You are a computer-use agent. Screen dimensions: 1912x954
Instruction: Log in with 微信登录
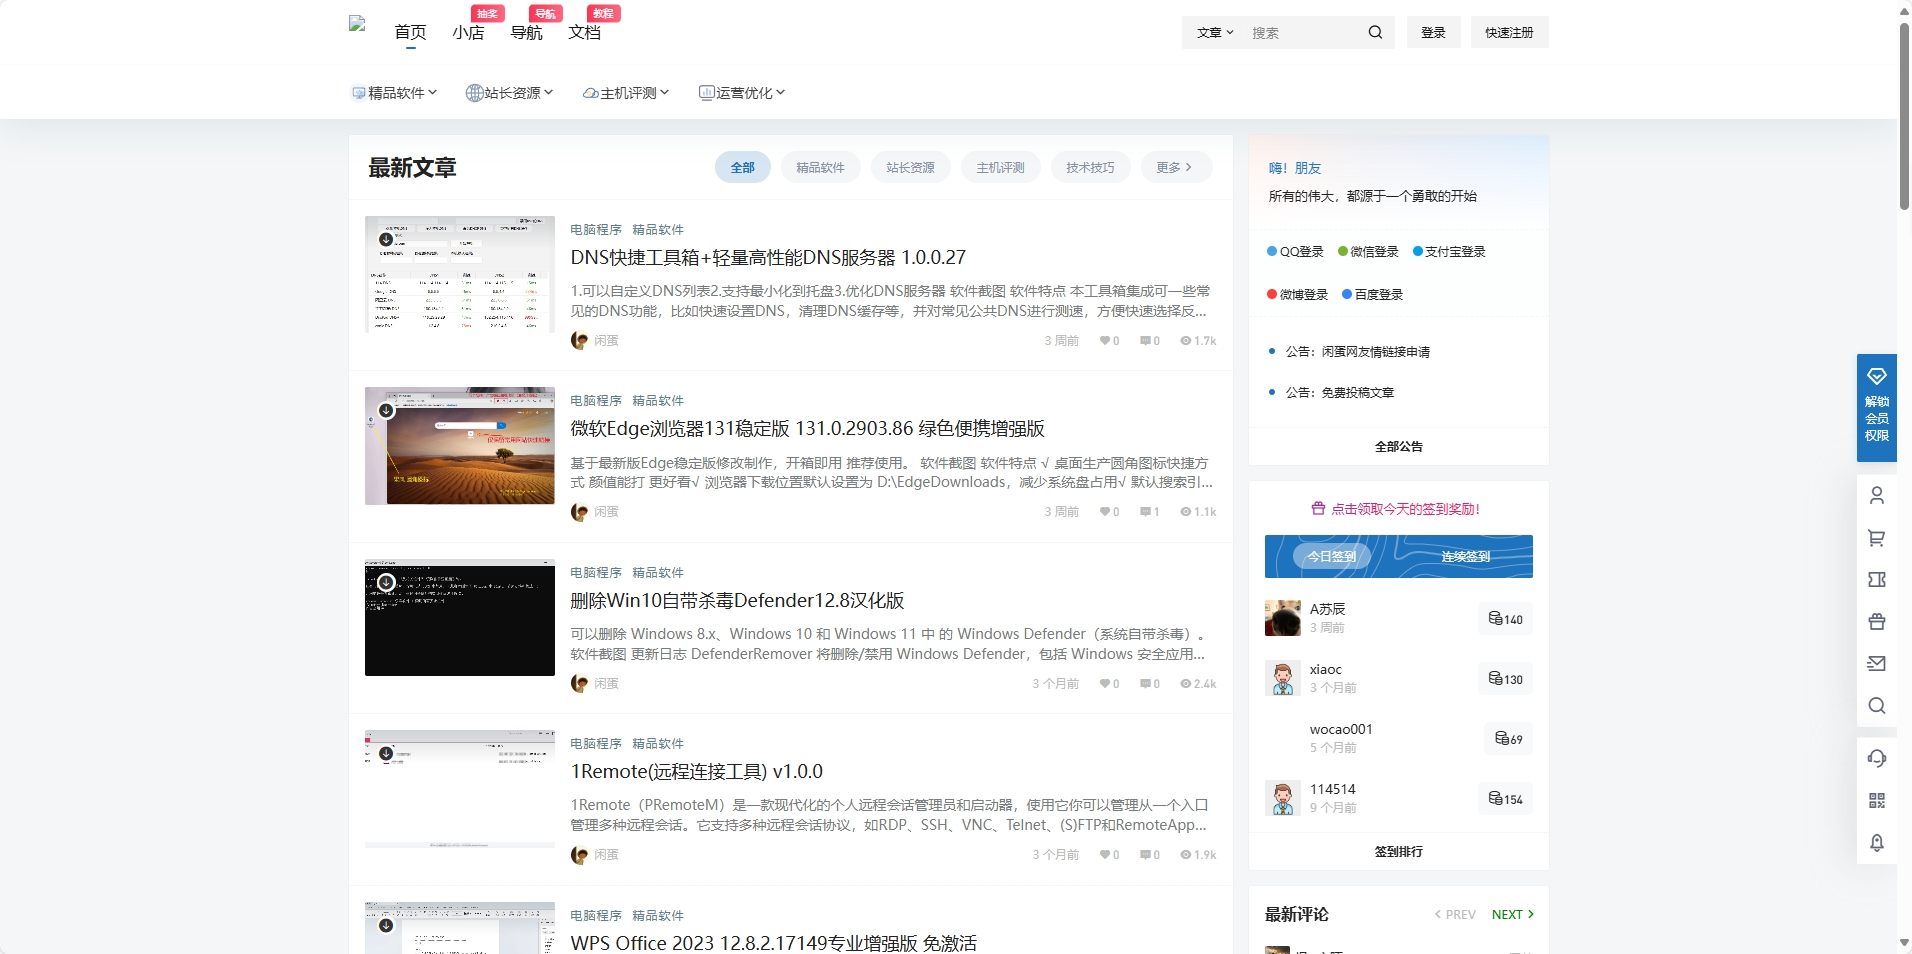pos(1368,252)
